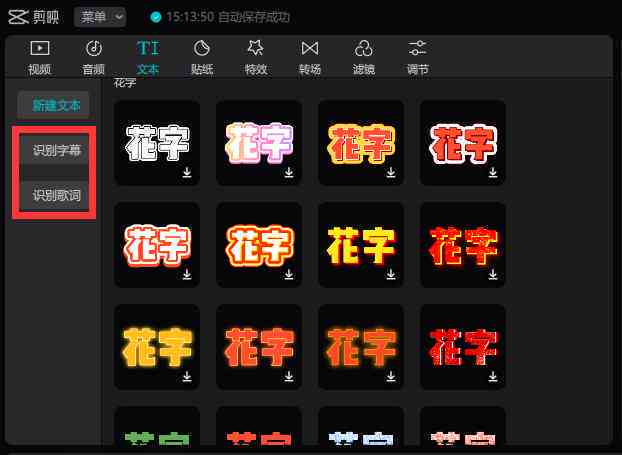Screen dimensions: 622x455
Task: Choose the pale pink 花字 thumbnail in bottom row
Action: 463,426
